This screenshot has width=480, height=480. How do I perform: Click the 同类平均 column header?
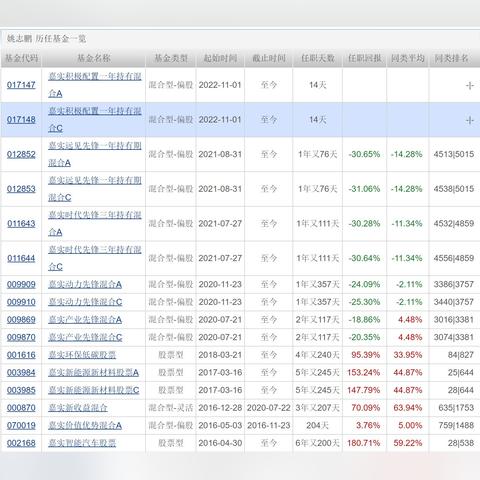(x=408, y=58)
